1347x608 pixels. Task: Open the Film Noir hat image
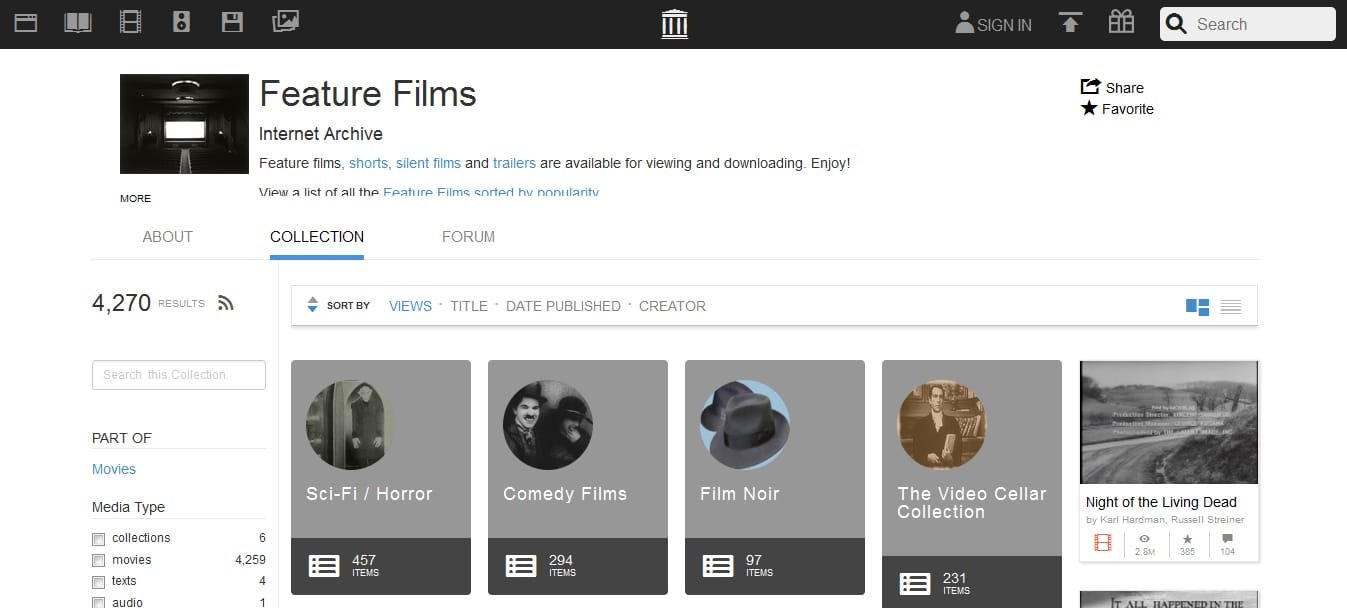(744, 425)
